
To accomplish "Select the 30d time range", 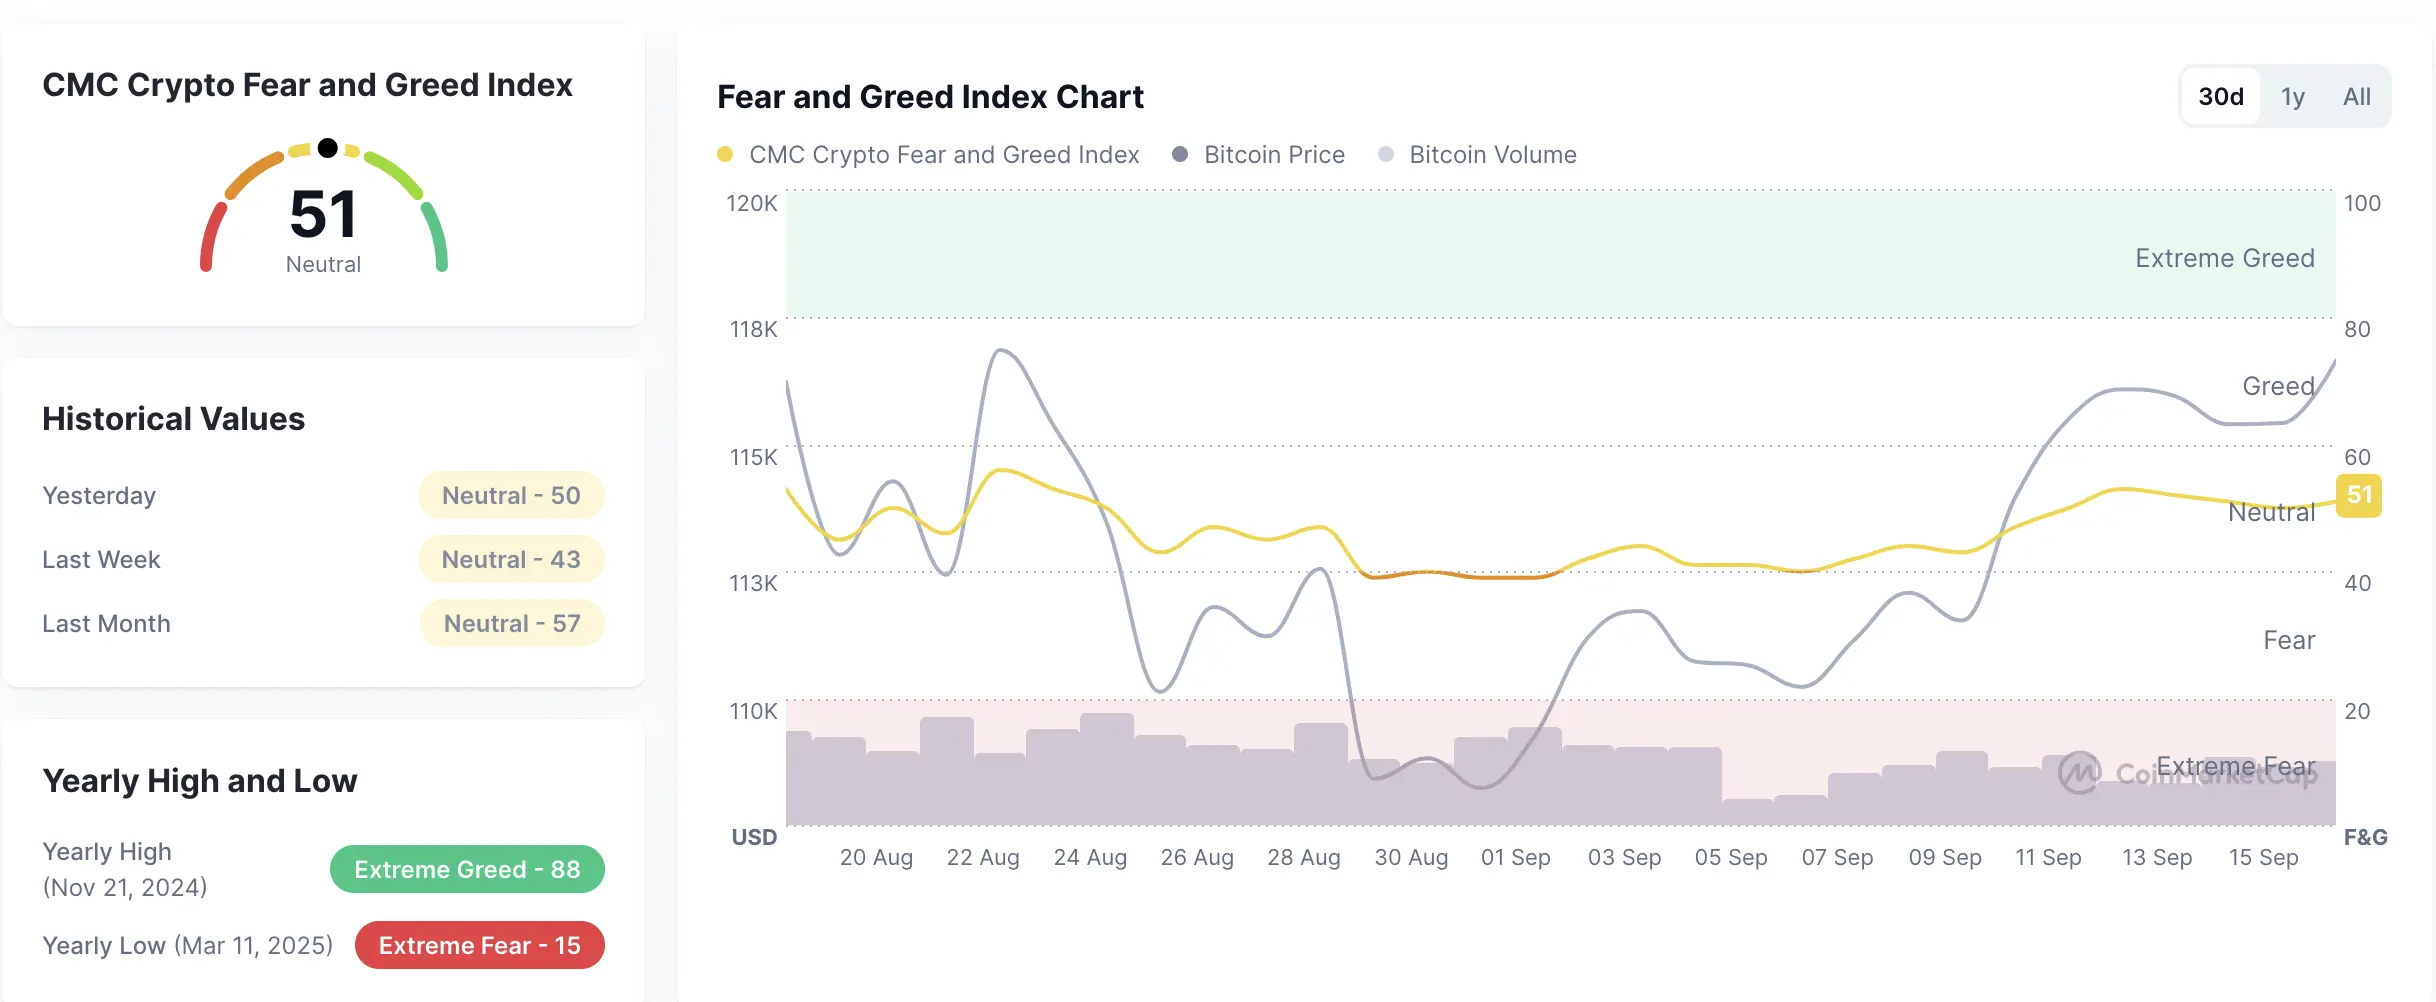I will (x=2220, y=96).
